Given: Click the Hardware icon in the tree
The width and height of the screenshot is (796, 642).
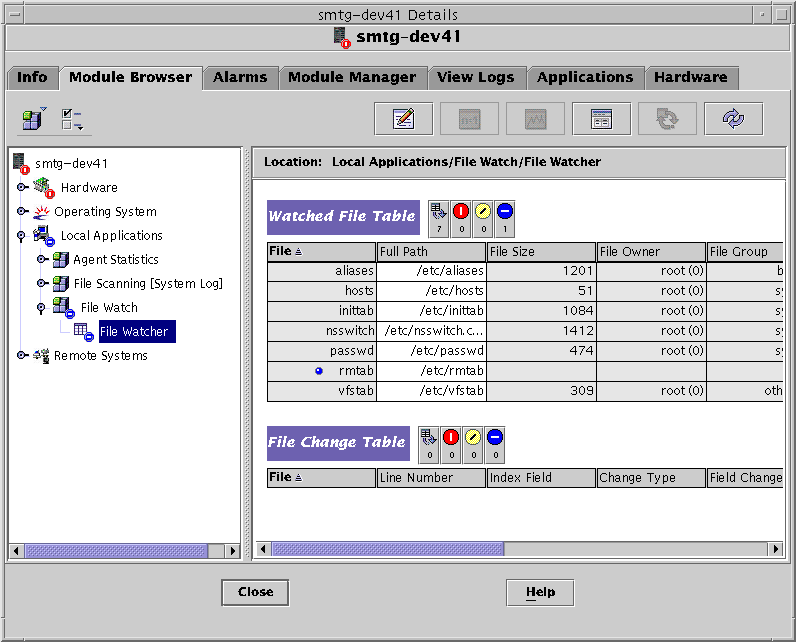Looking at the screenshot, I should pyautogui.click(x=44, y=187).
